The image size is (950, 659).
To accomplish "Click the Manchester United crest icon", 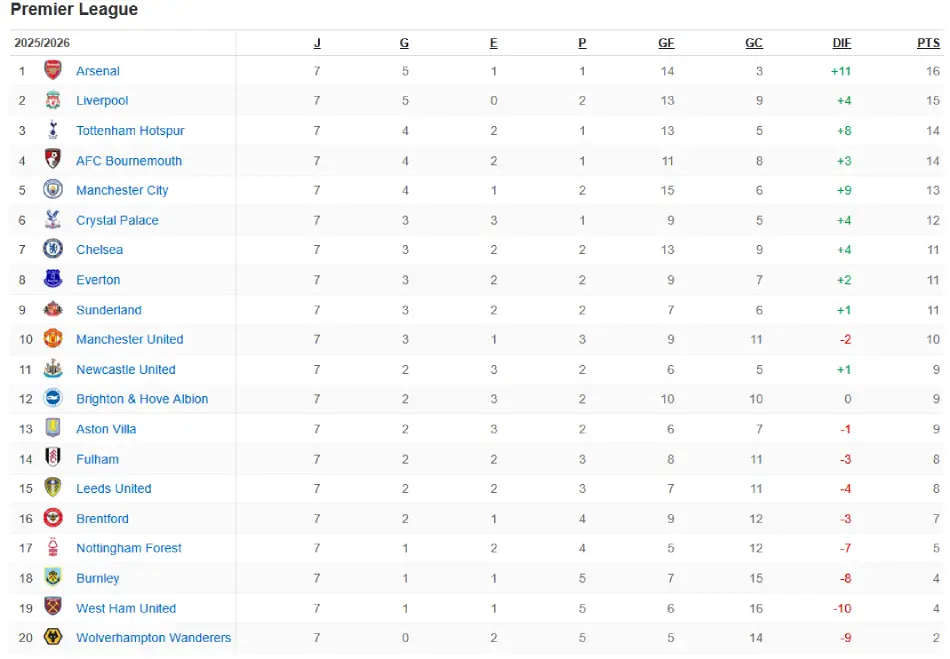I will click(53, 339).
